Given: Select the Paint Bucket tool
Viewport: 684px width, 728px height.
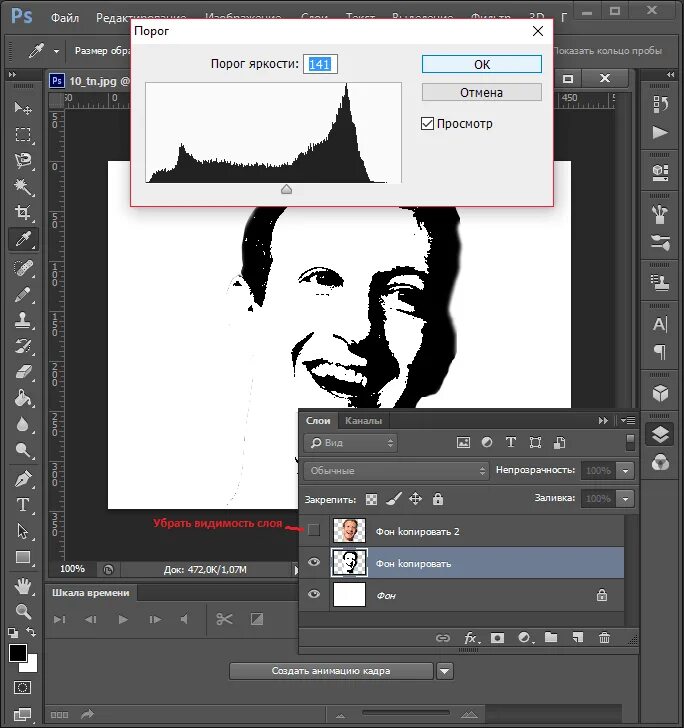Looking at the screenshot, I should [x=22, y=398].
